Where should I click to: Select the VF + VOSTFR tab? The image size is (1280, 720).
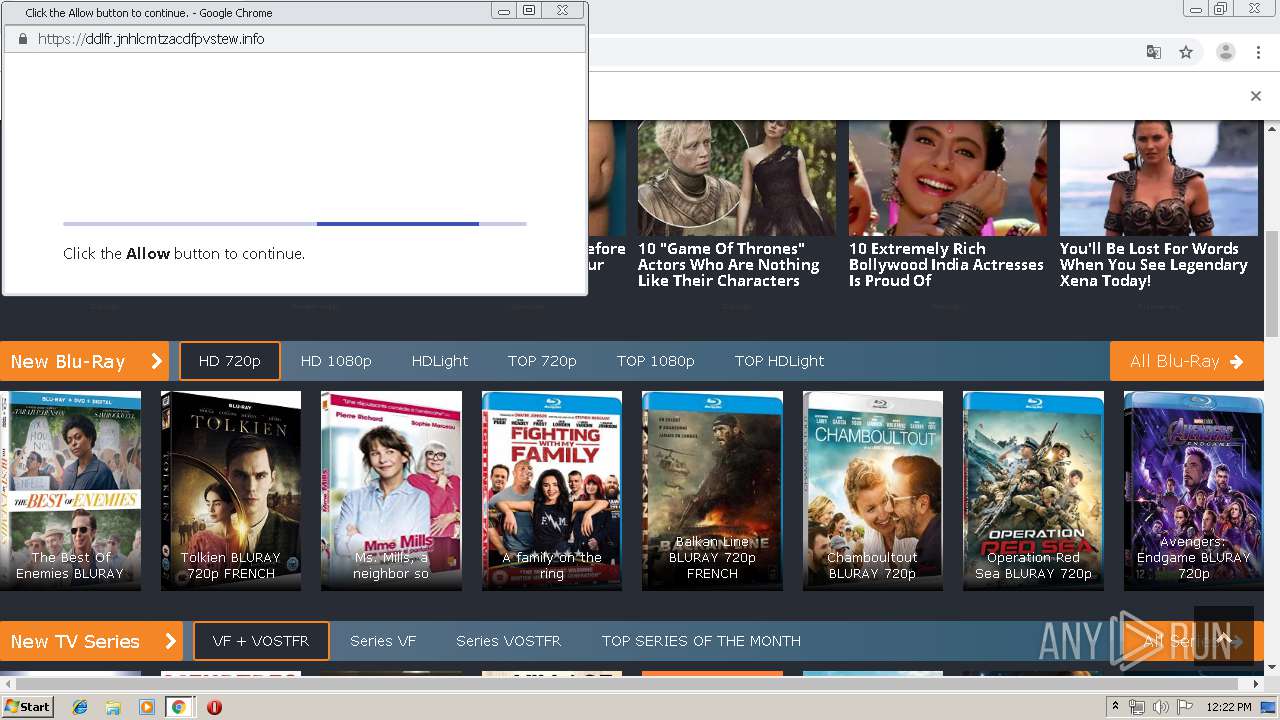click(x=261, y=641)
